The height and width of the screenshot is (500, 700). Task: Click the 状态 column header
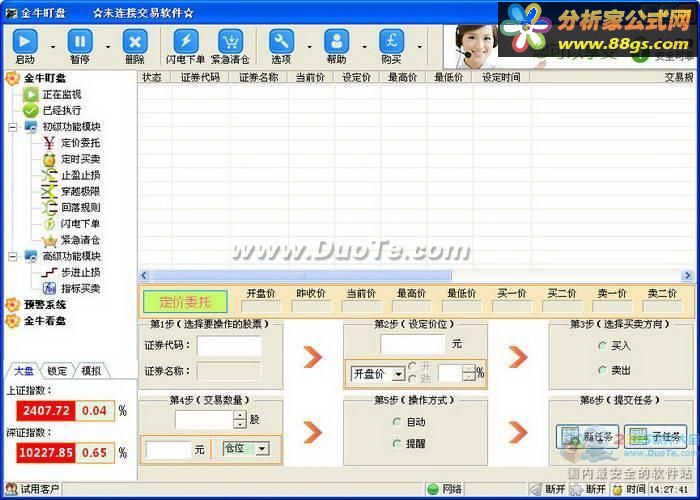tap(152, 77)
